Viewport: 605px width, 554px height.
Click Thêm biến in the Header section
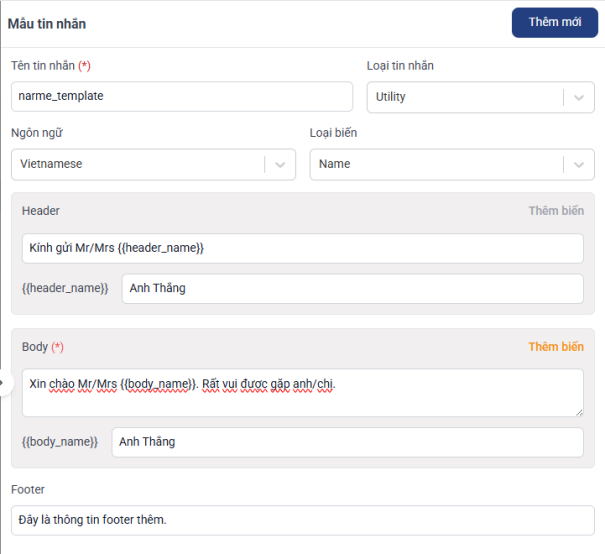coord(556,211)
